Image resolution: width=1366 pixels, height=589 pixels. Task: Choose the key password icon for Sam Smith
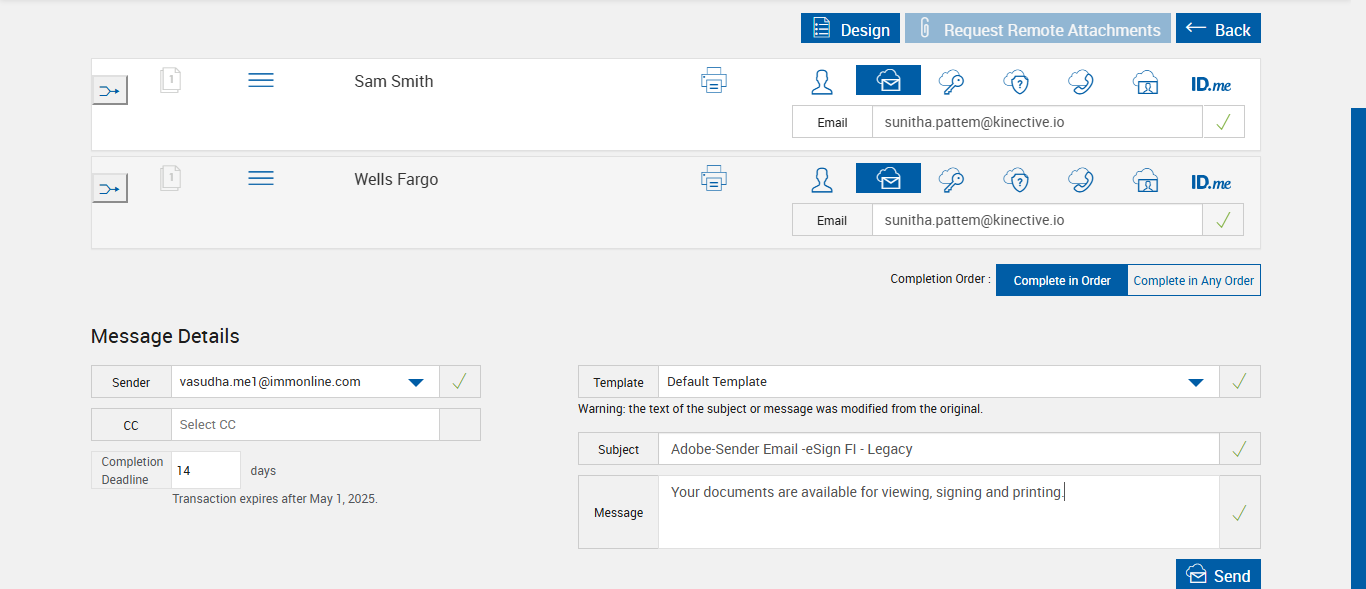(x=951, y=81)
